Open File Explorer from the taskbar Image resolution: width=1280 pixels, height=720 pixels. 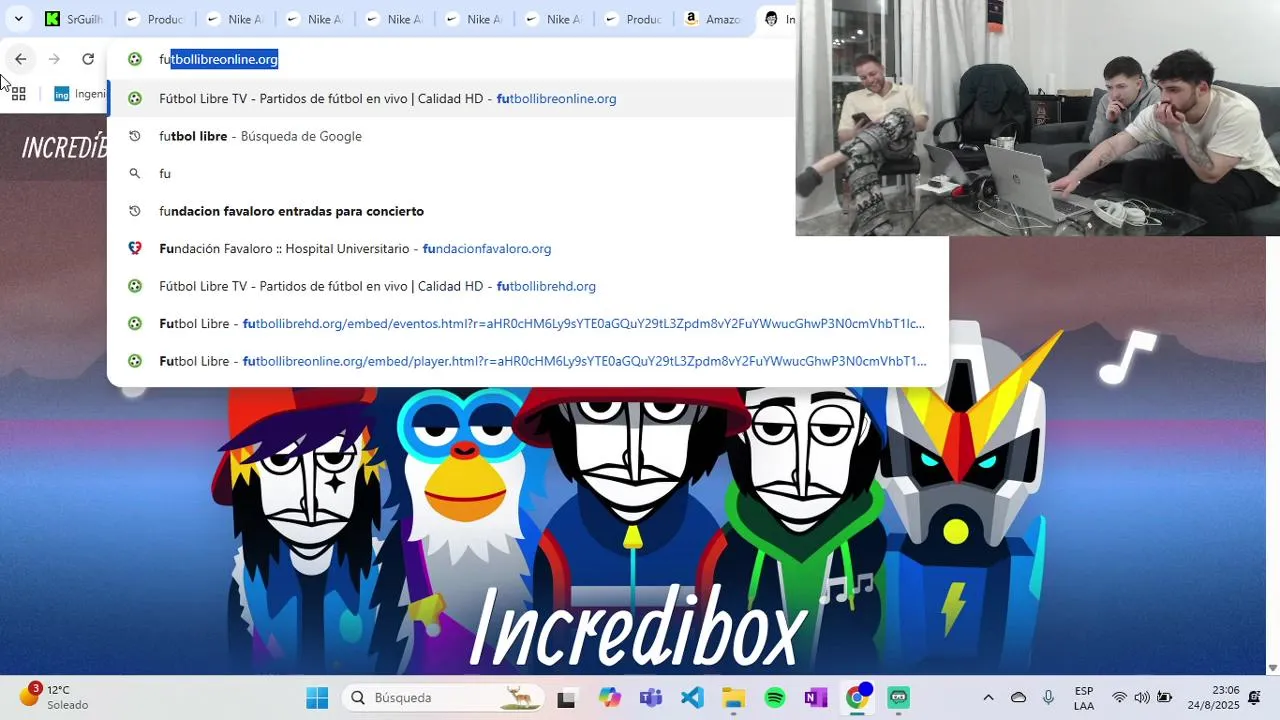tap(733, 698)
